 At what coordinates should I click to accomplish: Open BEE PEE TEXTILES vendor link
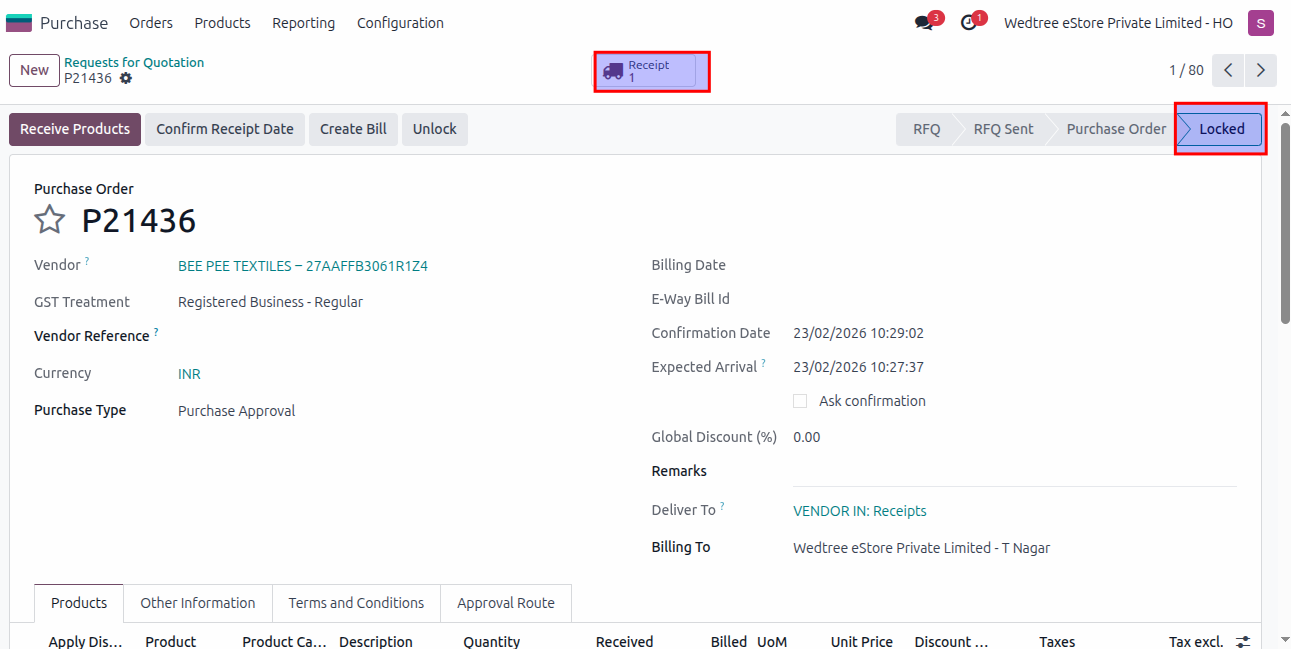tap(302, 266)
